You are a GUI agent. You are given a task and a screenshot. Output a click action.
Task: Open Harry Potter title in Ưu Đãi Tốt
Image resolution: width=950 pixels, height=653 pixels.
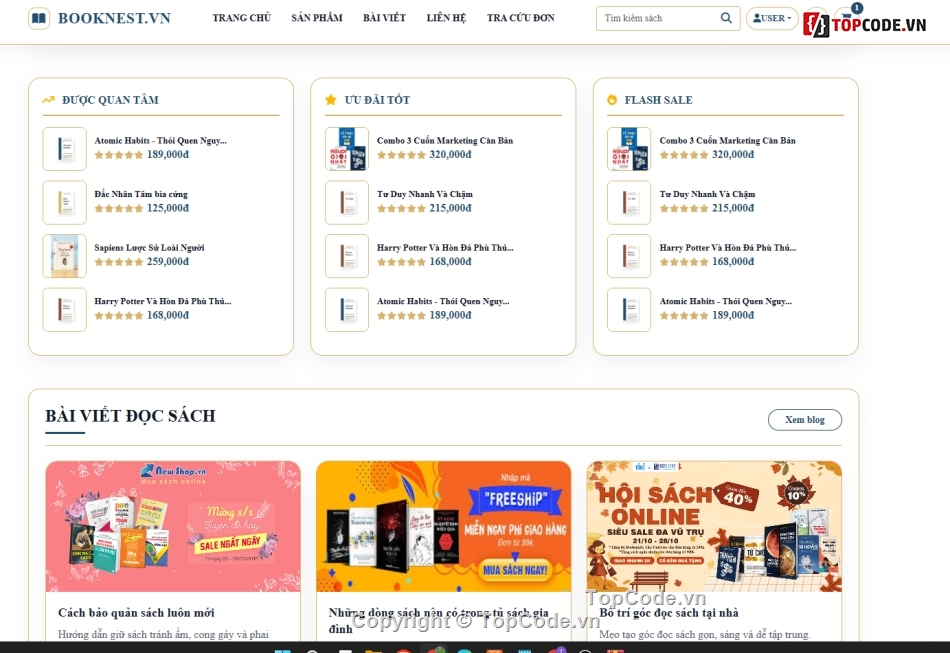point(445,248)
